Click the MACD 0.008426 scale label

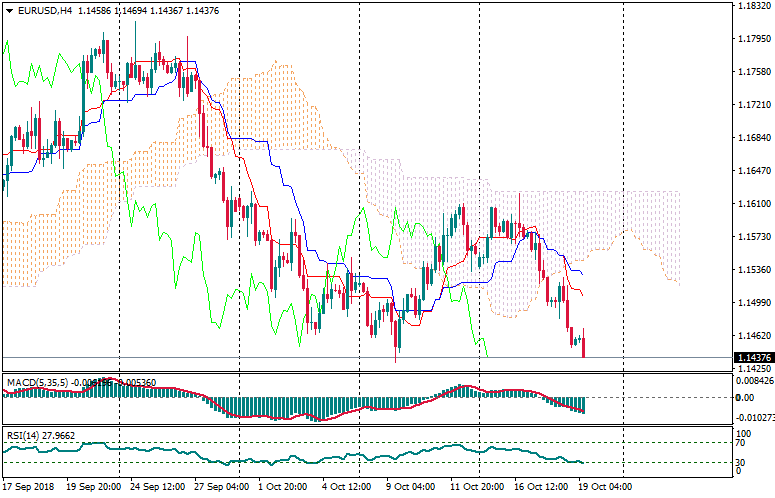pyautogui.click(x=753, y=380)
